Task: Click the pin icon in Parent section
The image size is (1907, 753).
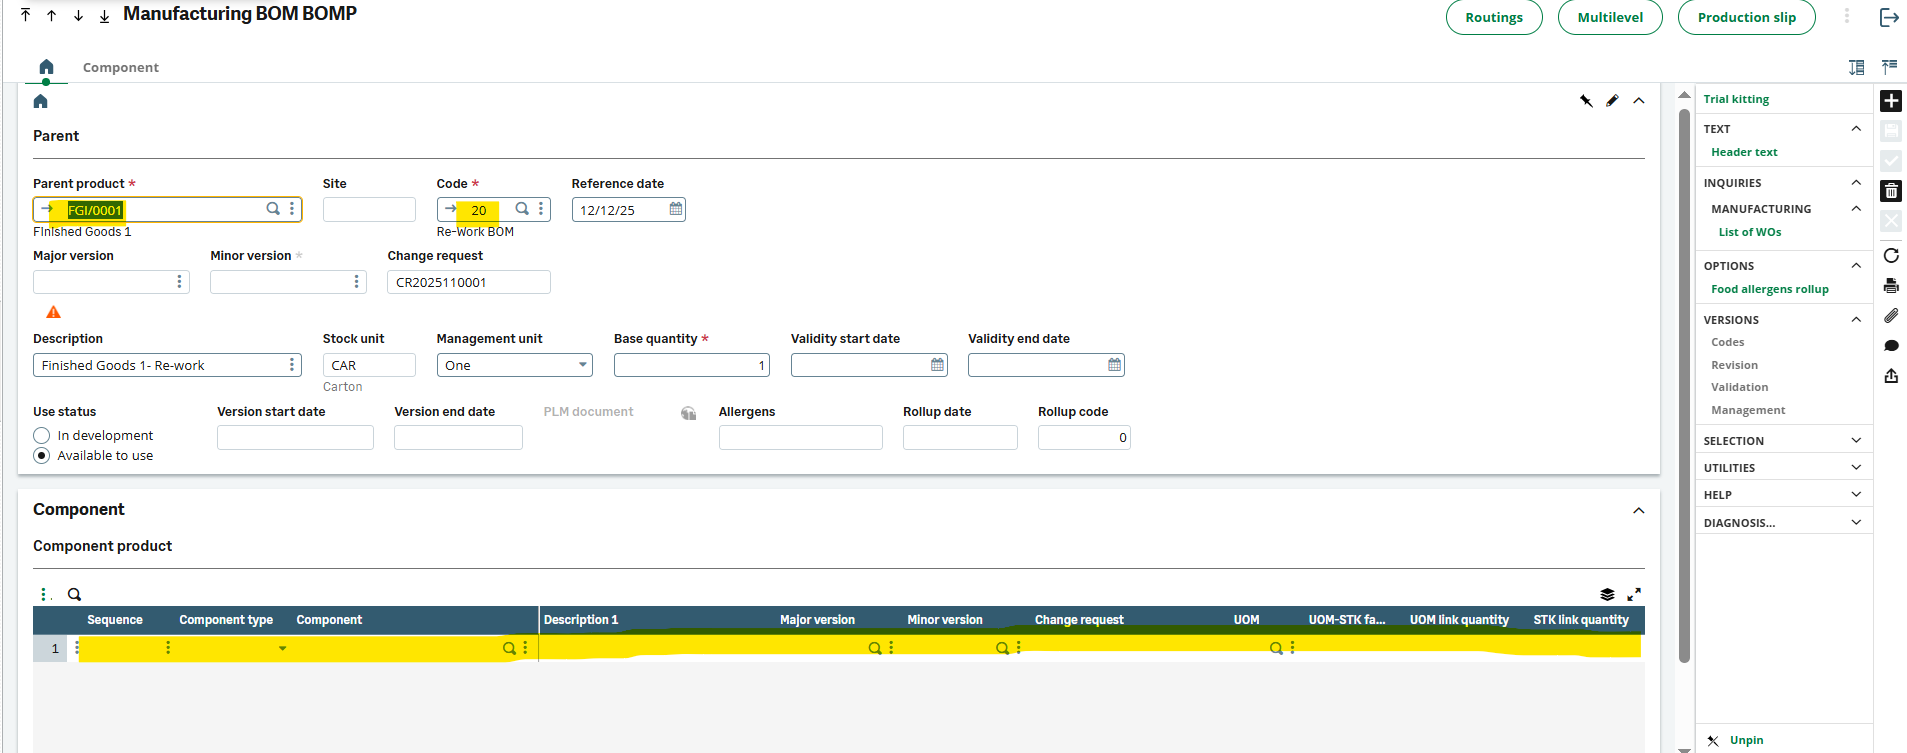Action: click(x=1586, y=100)
